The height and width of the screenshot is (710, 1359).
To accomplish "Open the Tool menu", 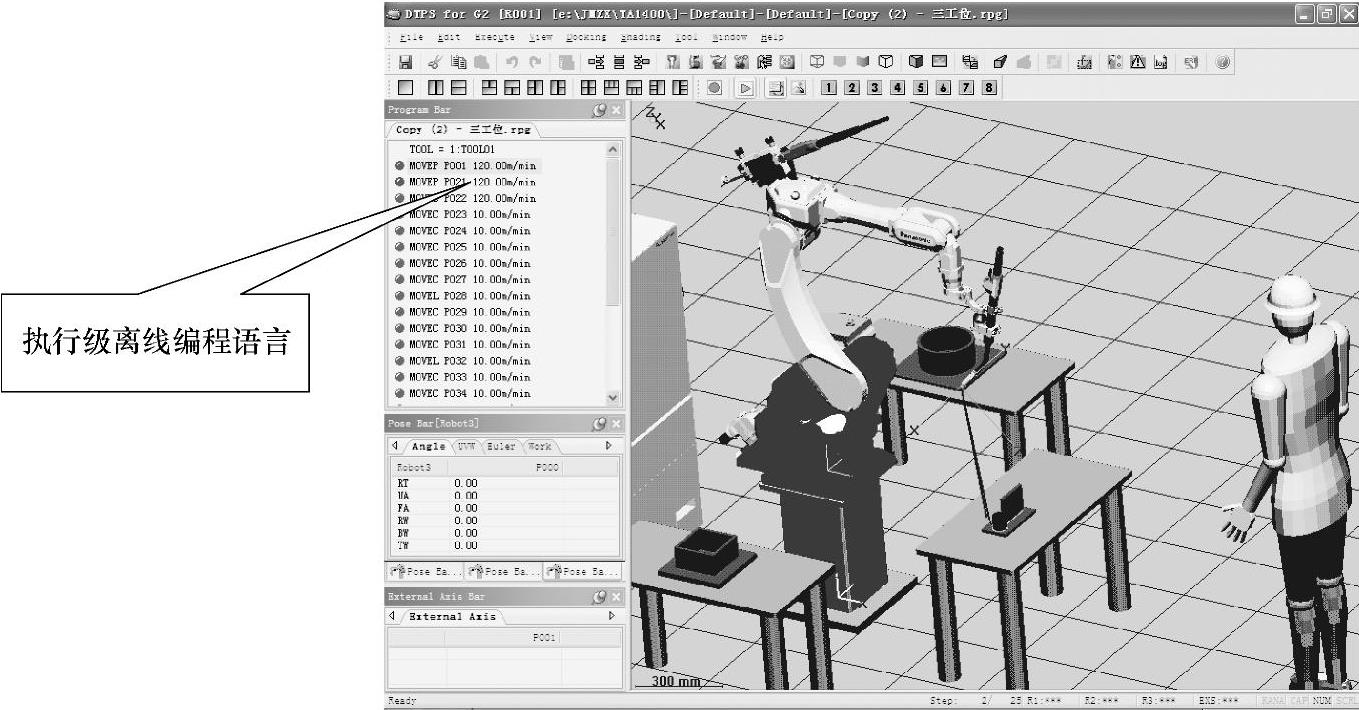I will coord(686,37).
